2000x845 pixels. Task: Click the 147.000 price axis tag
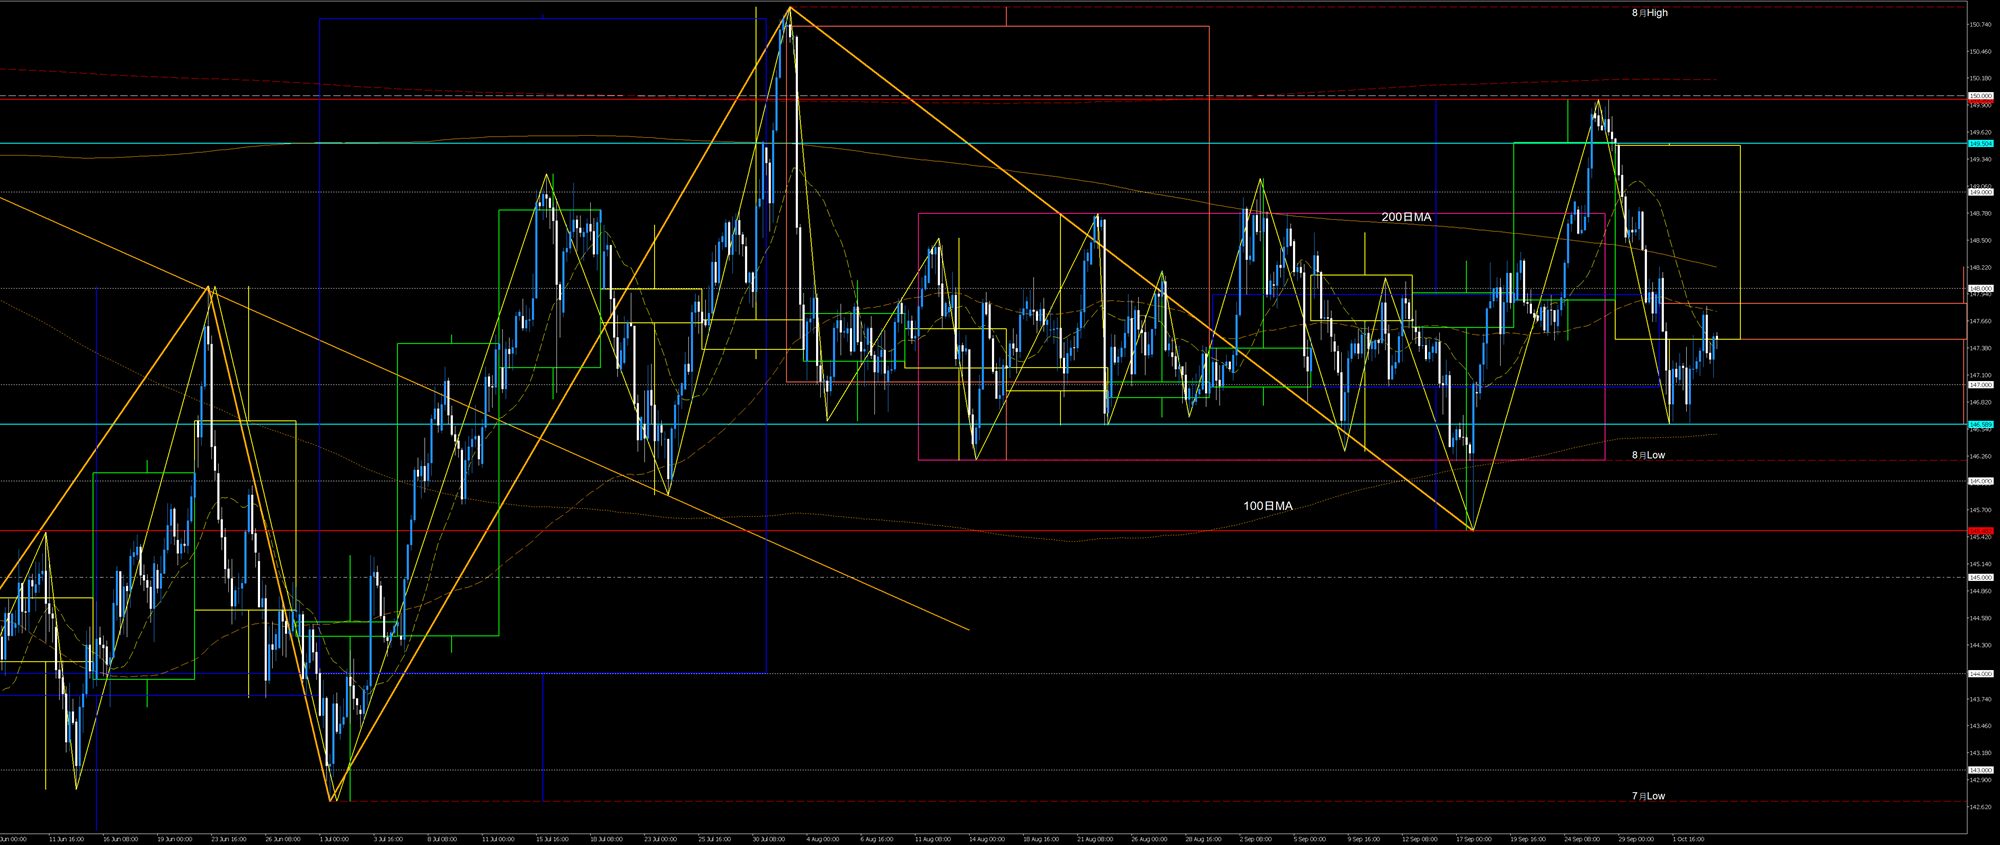[1980, 384]
